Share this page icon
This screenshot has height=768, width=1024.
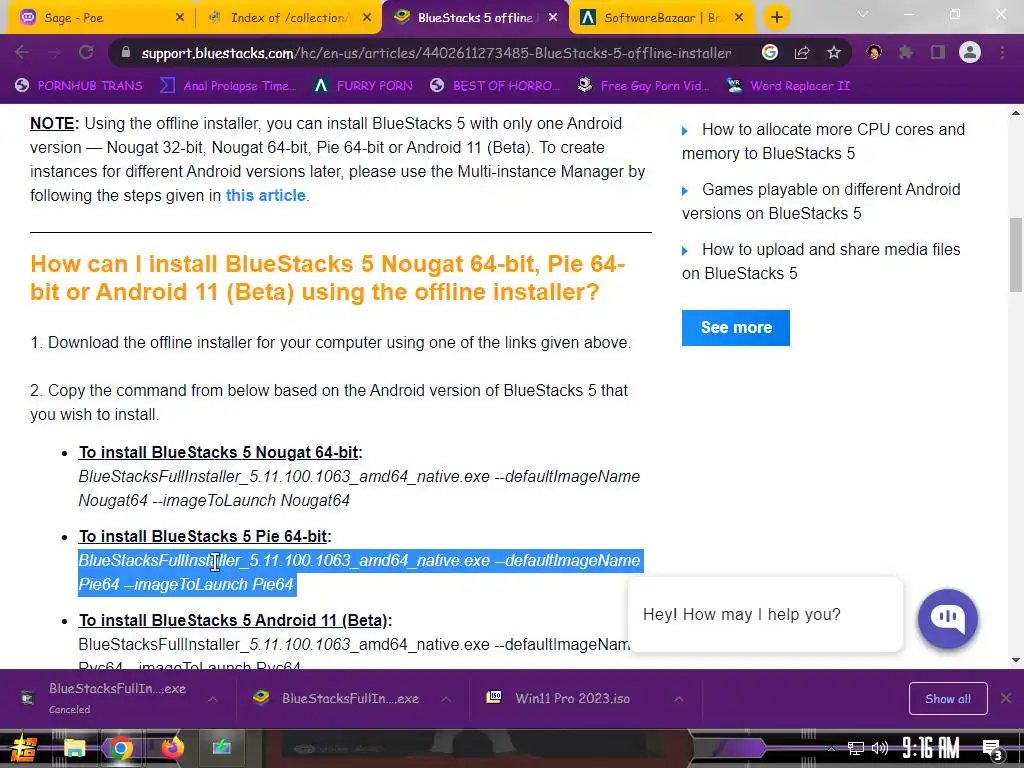(x=802, y=52)
